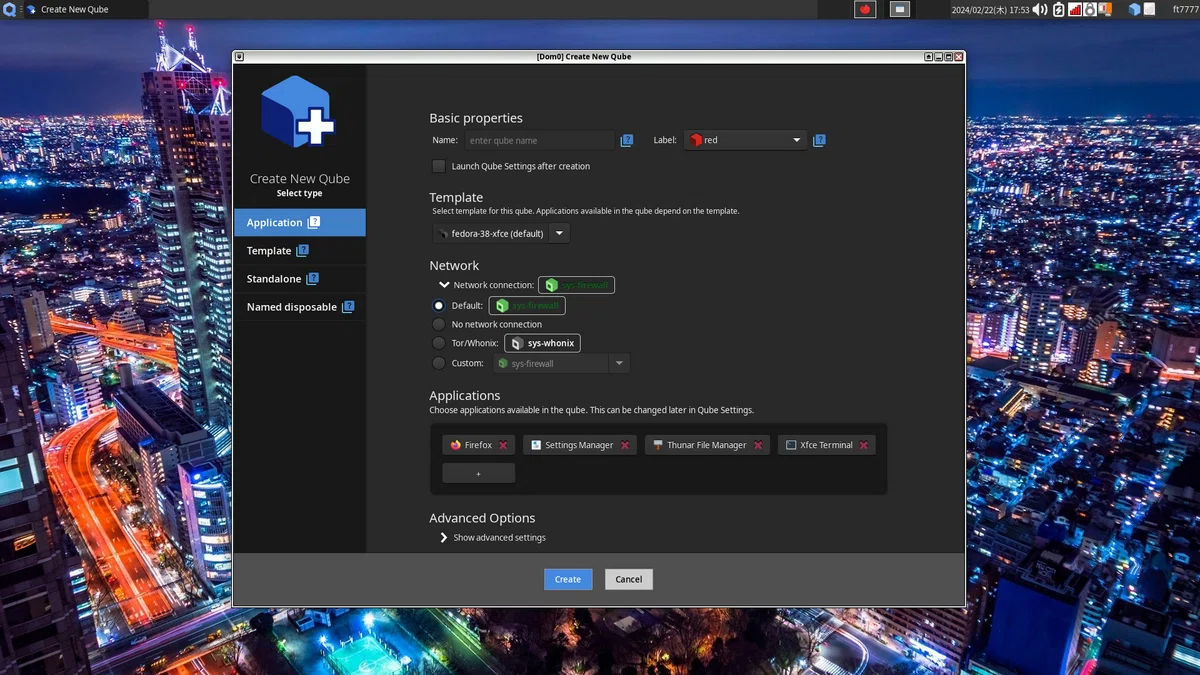
Task: Click the clipboard tray icon
Action: [x=1151, y=9]
